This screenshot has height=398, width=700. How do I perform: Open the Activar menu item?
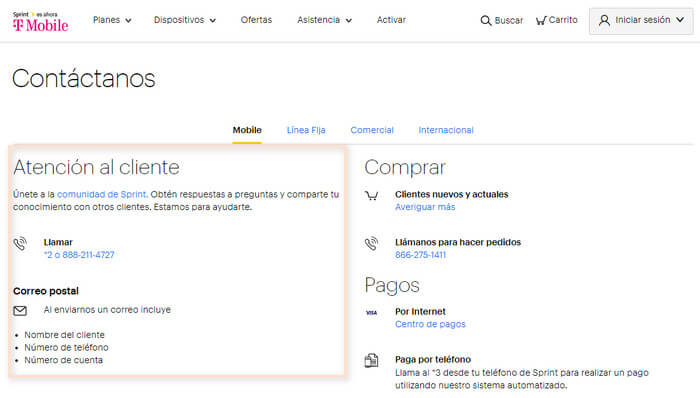click(x=391, y=20)
